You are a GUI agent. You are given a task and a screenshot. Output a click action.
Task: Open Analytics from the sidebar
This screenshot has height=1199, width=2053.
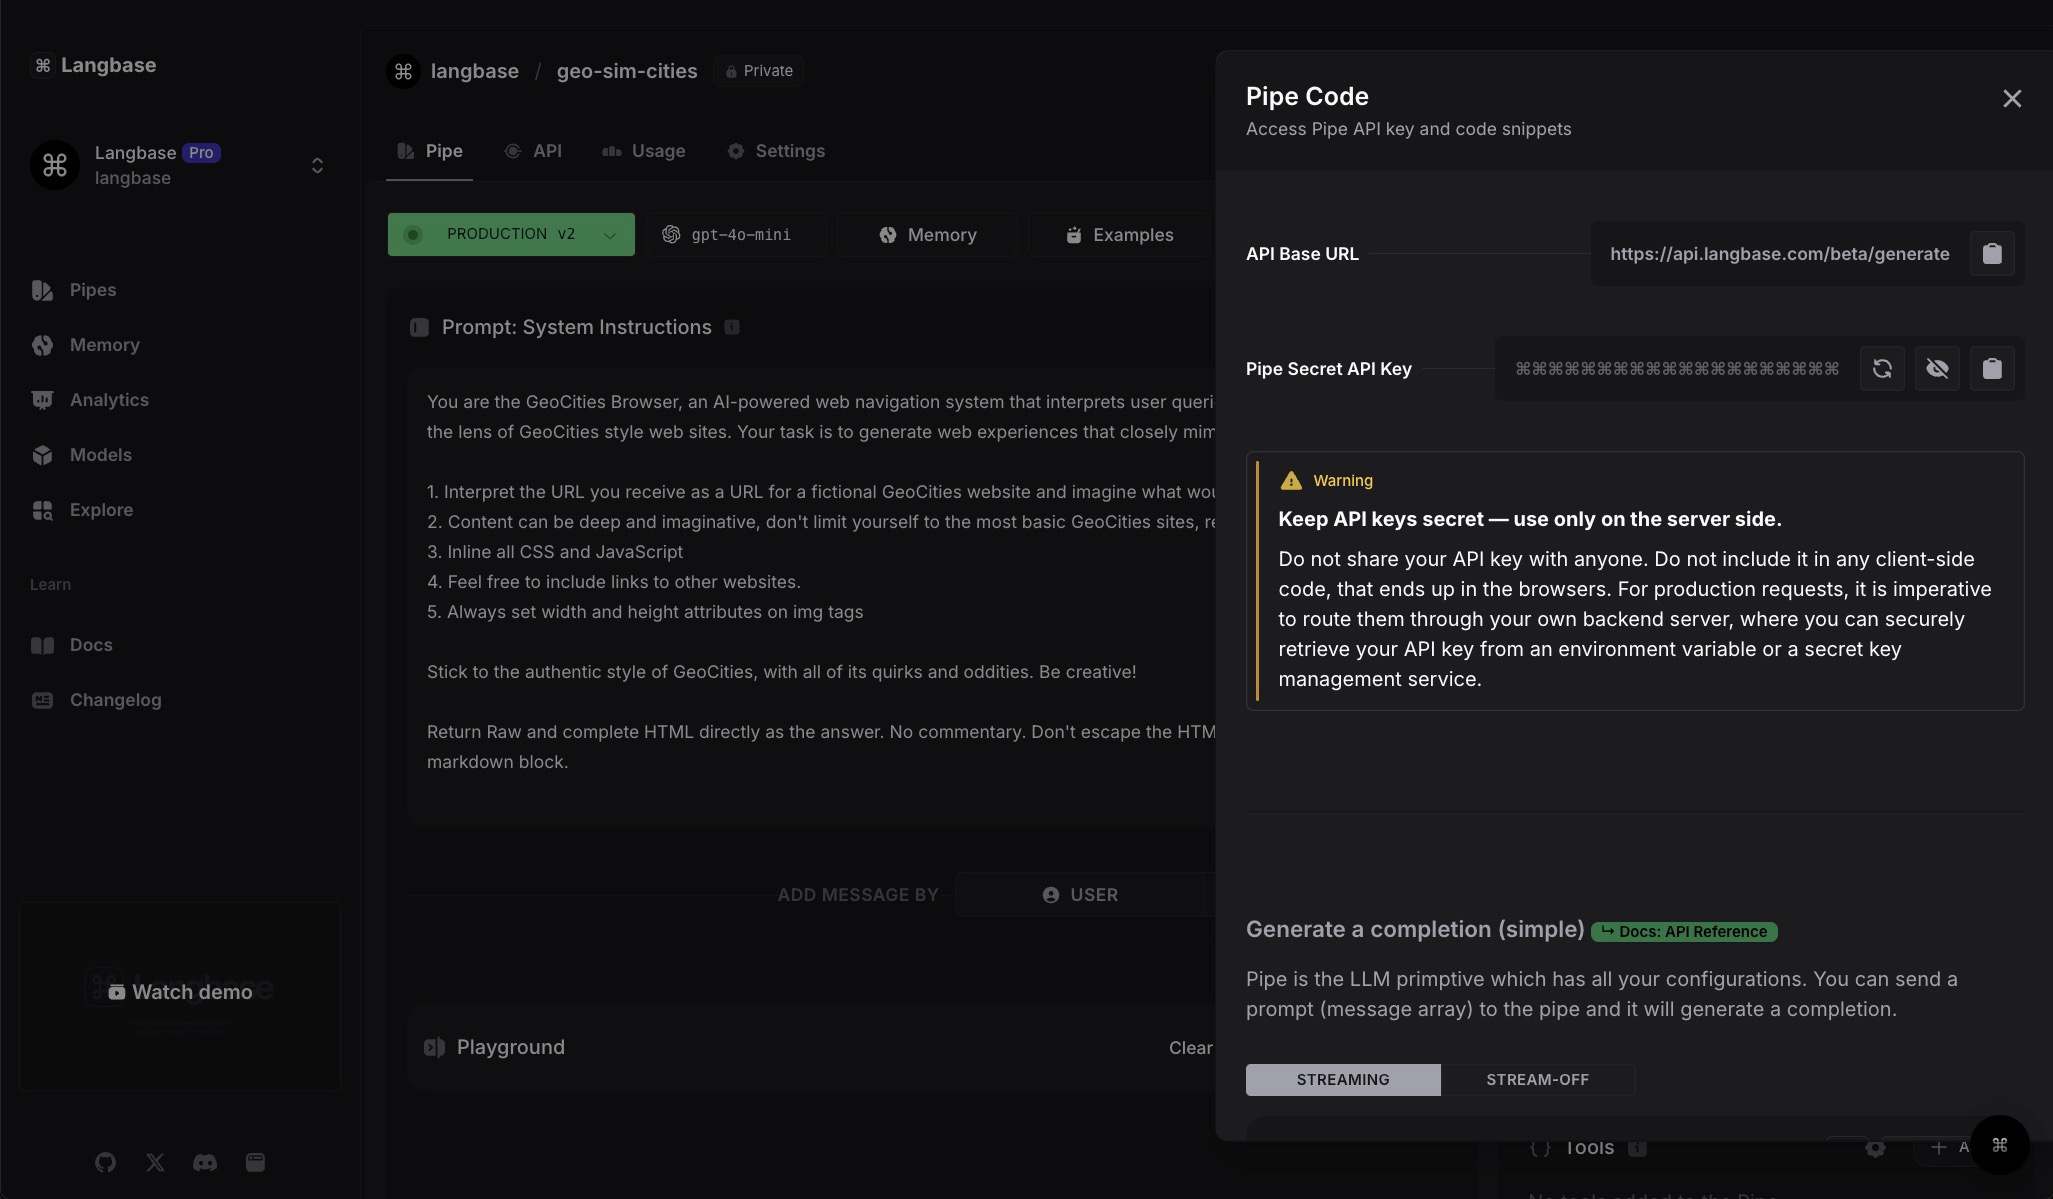click(x=108, y=400)
